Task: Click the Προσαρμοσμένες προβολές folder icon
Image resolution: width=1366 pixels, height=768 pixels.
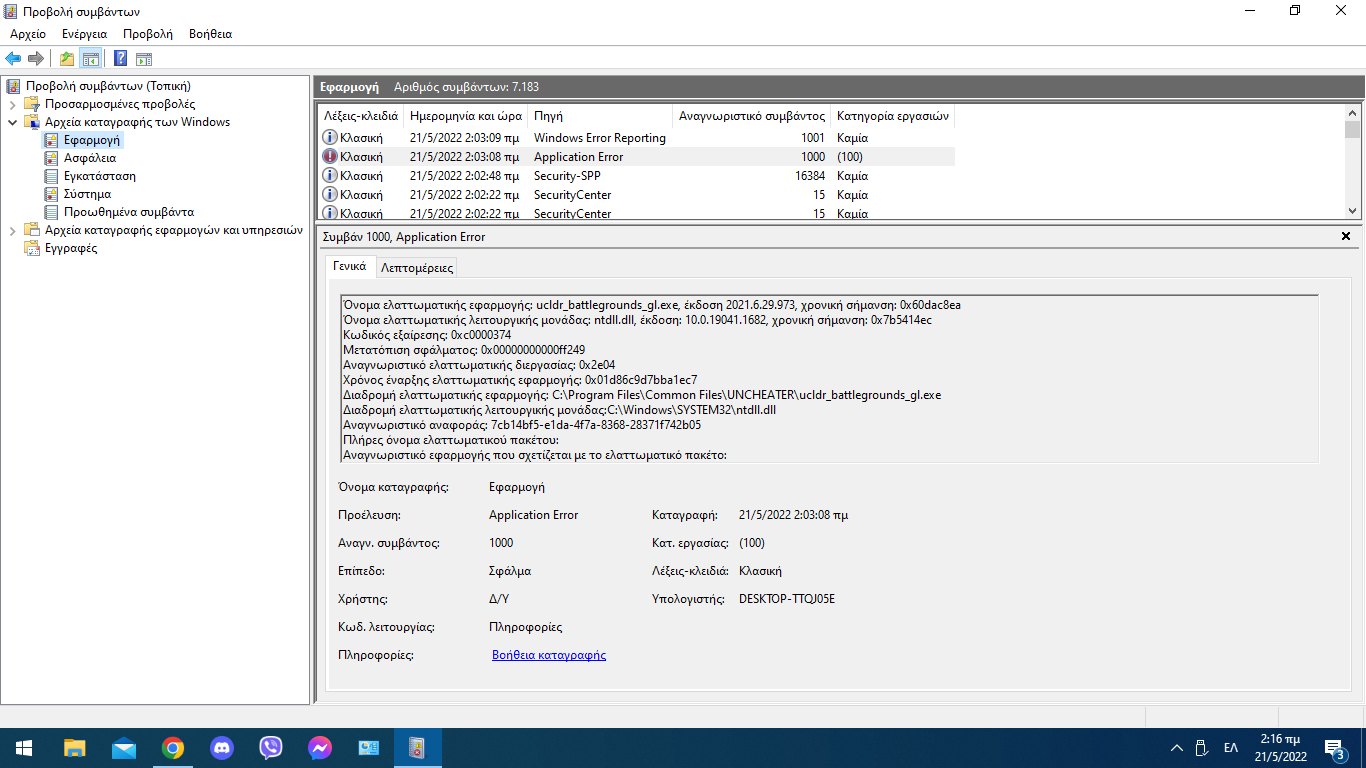Action: click(x=32, y=104)
